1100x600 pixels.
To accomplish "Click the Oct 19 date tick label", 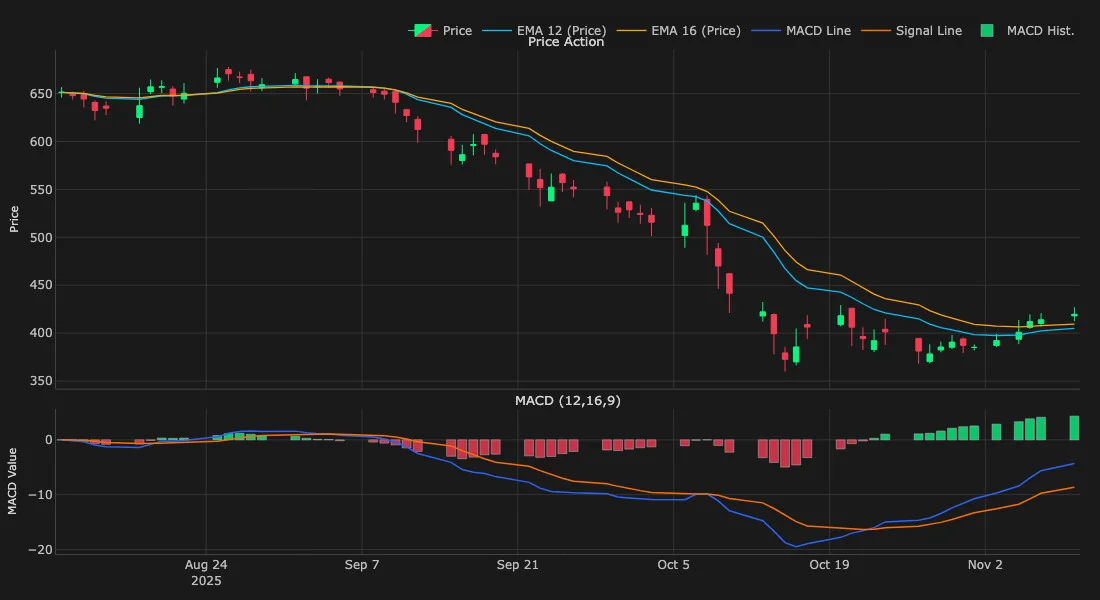I will click(x=829, y=565).
